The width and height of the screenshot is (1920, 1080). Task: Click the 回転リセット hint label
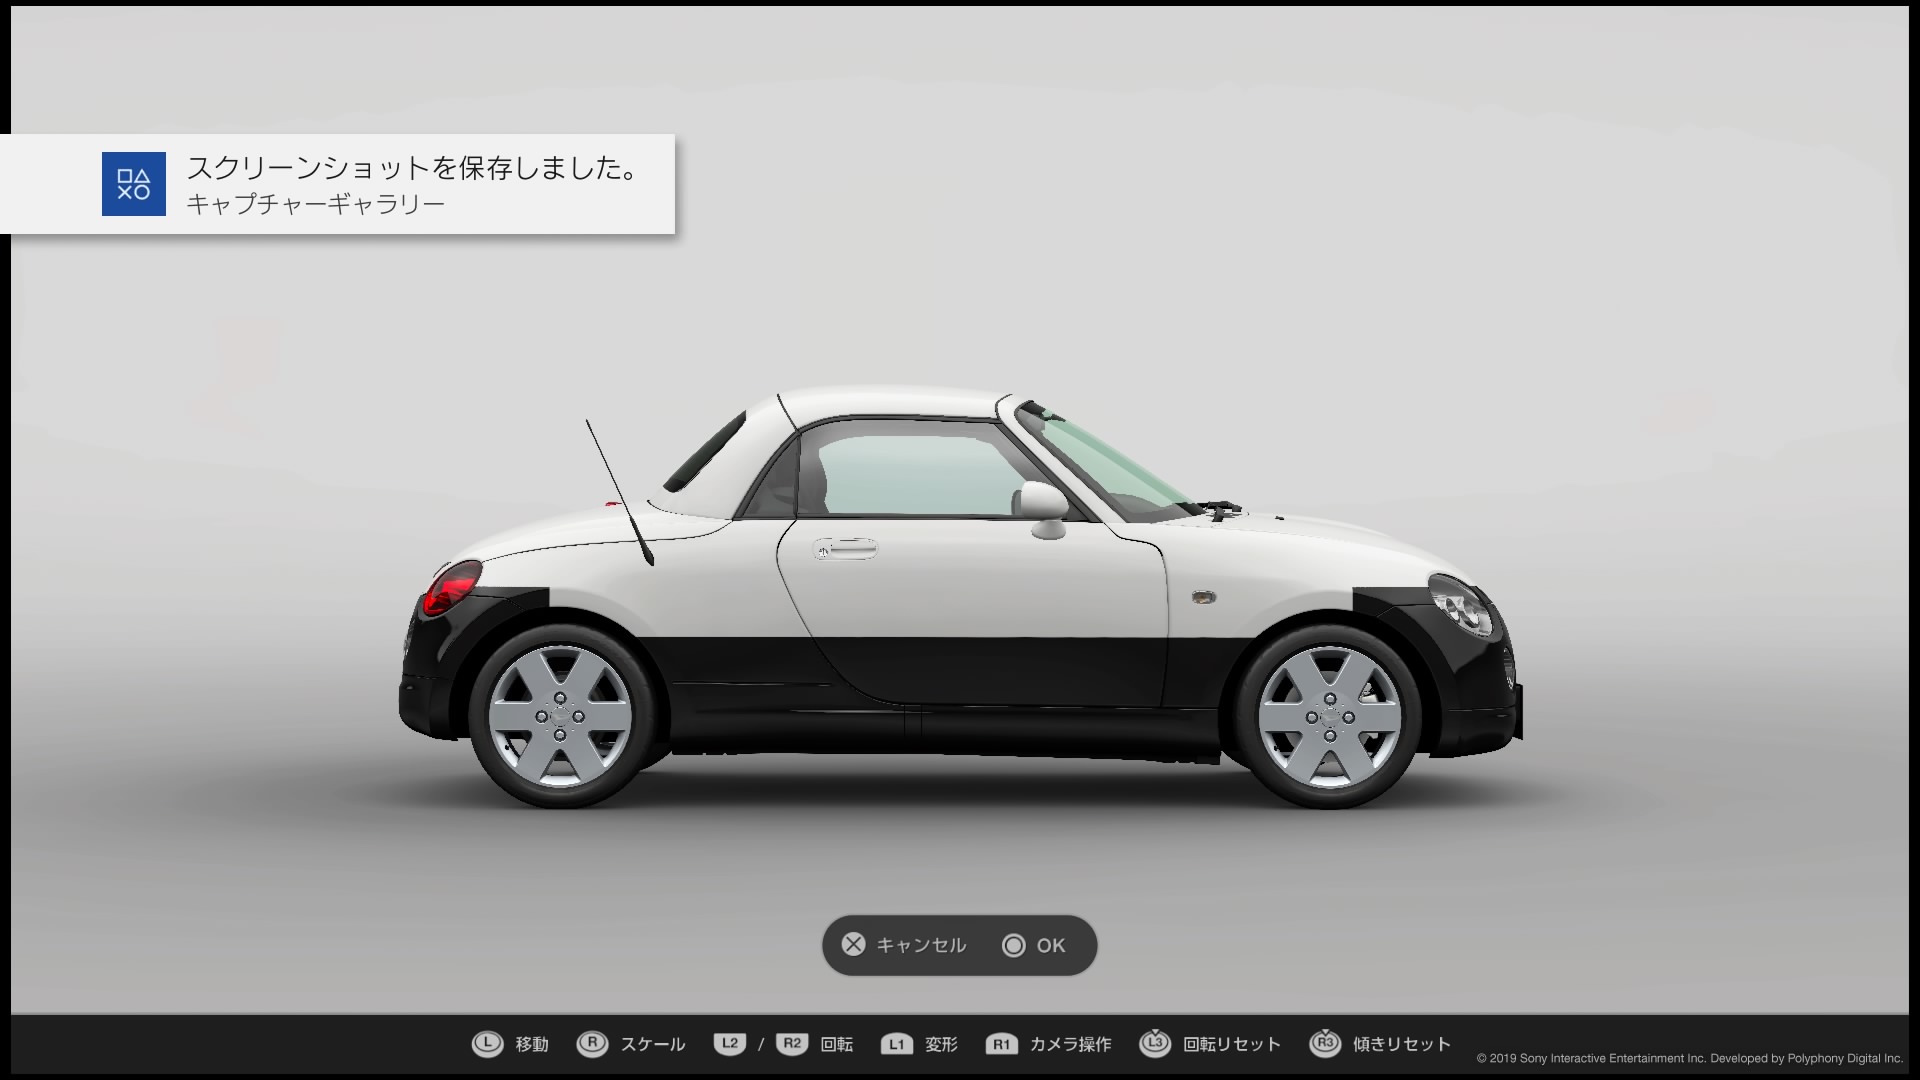[1232, 1045]
